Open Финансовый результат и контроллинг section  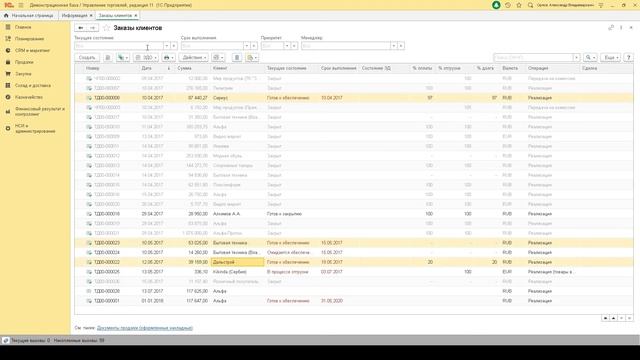(x=40, y=111)
